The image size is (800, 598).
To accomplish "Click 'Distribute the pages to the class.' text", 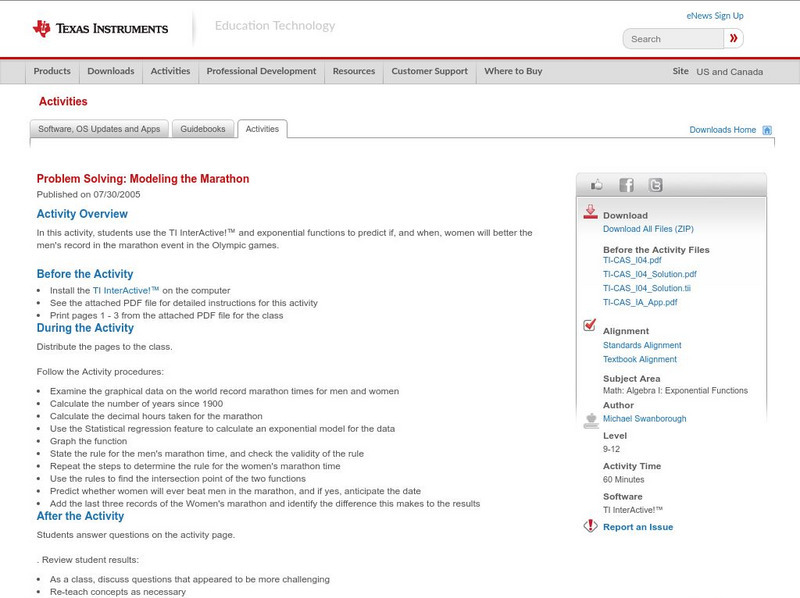I will coord(105,347).
